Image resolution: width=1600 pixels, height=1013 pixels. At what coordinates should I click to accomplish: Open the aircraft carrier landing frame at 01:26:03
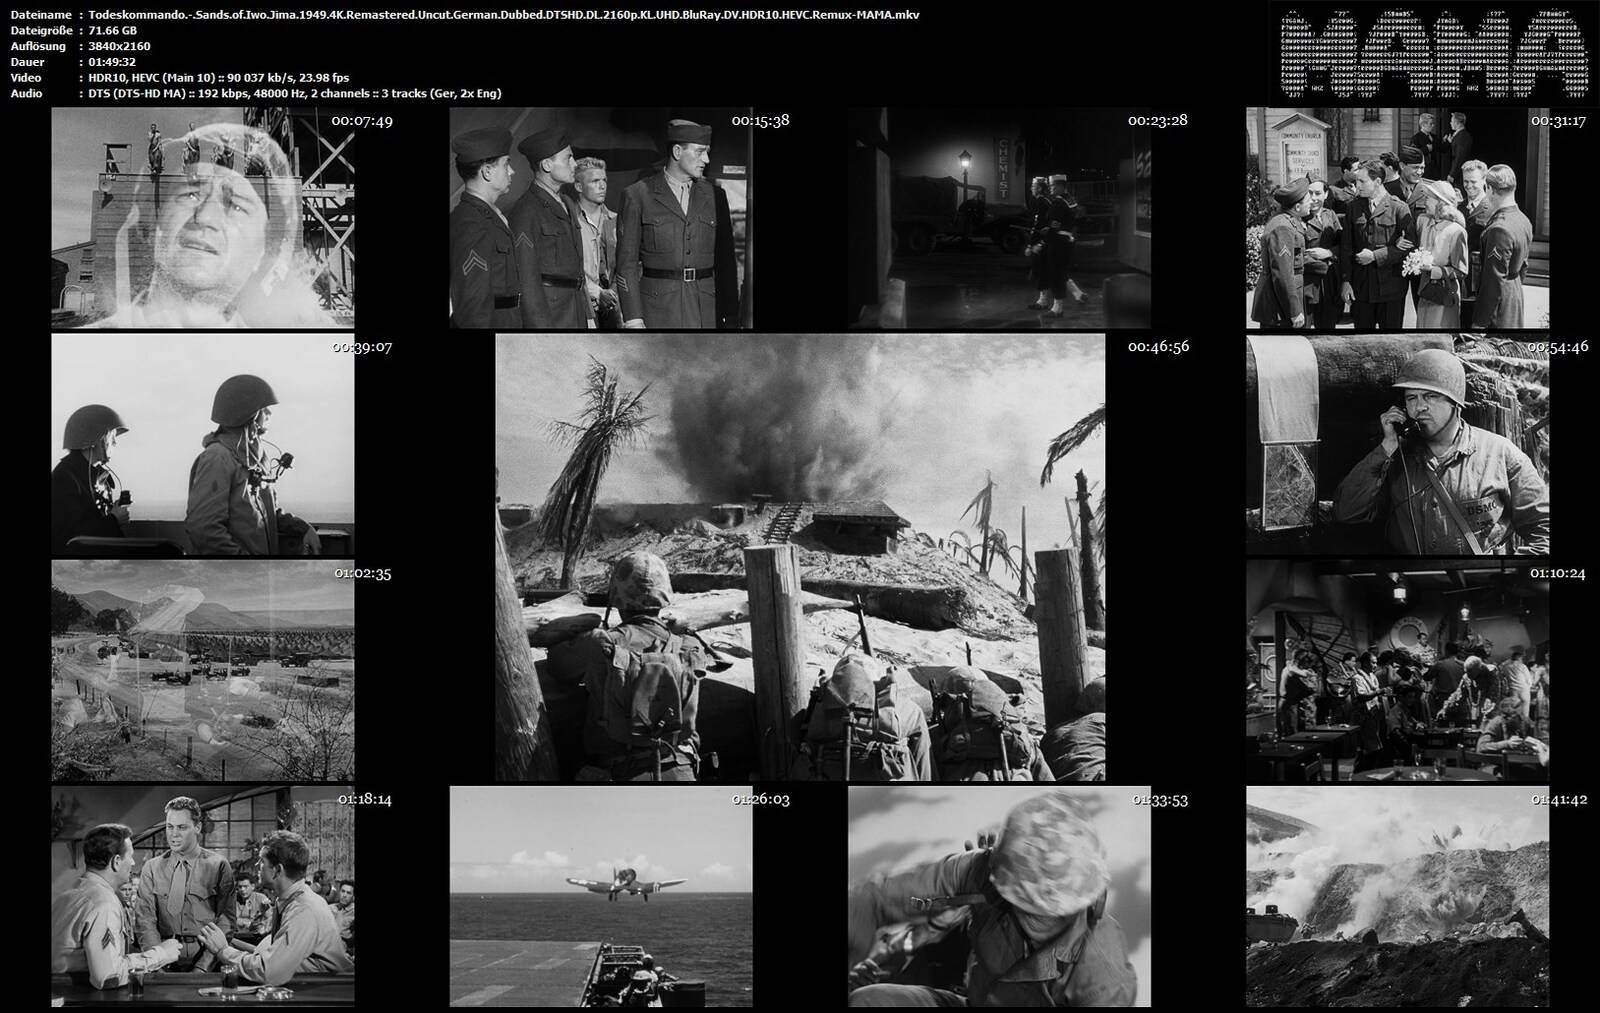(x=601, y=896)
